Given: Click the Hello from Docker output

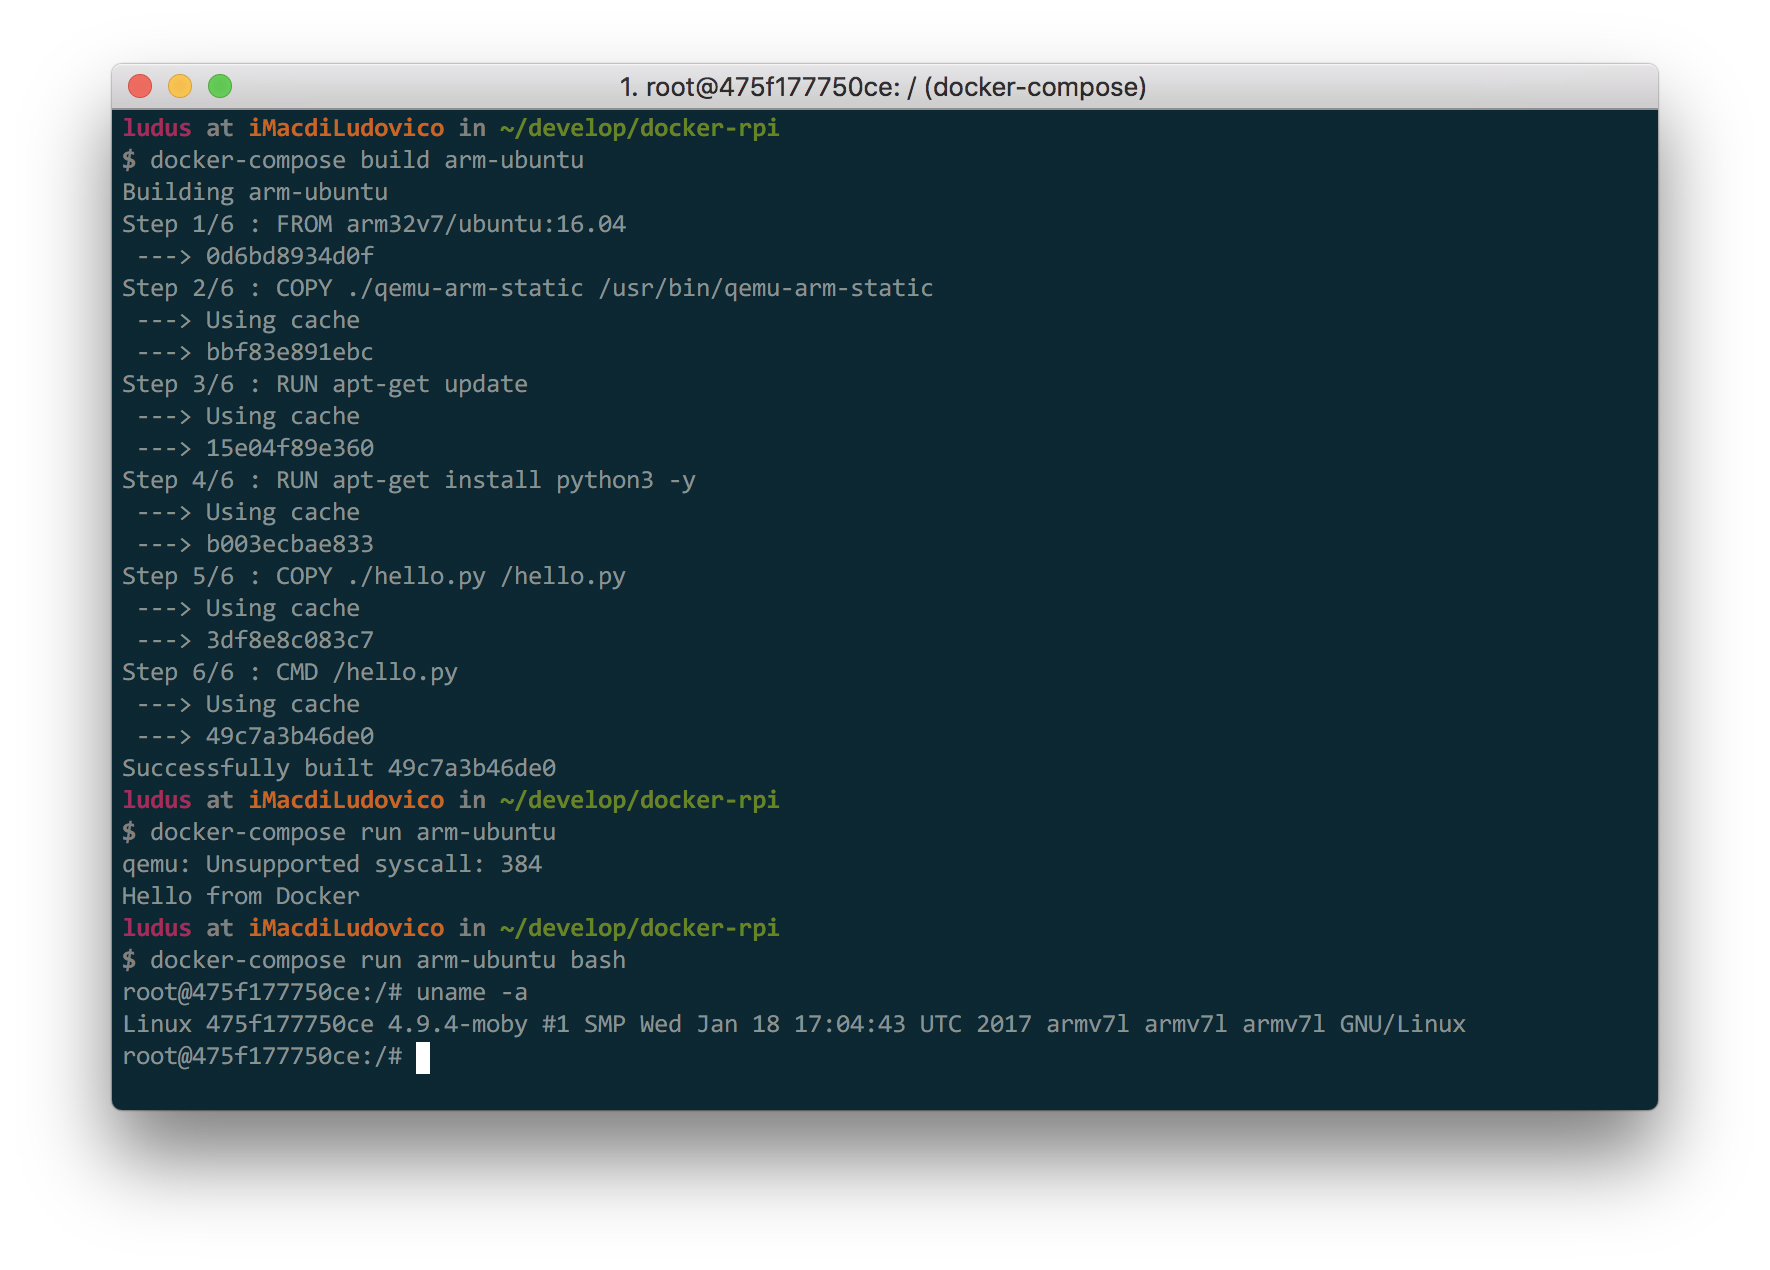Looking at the screenshot, I should click(x=240, y=896).
